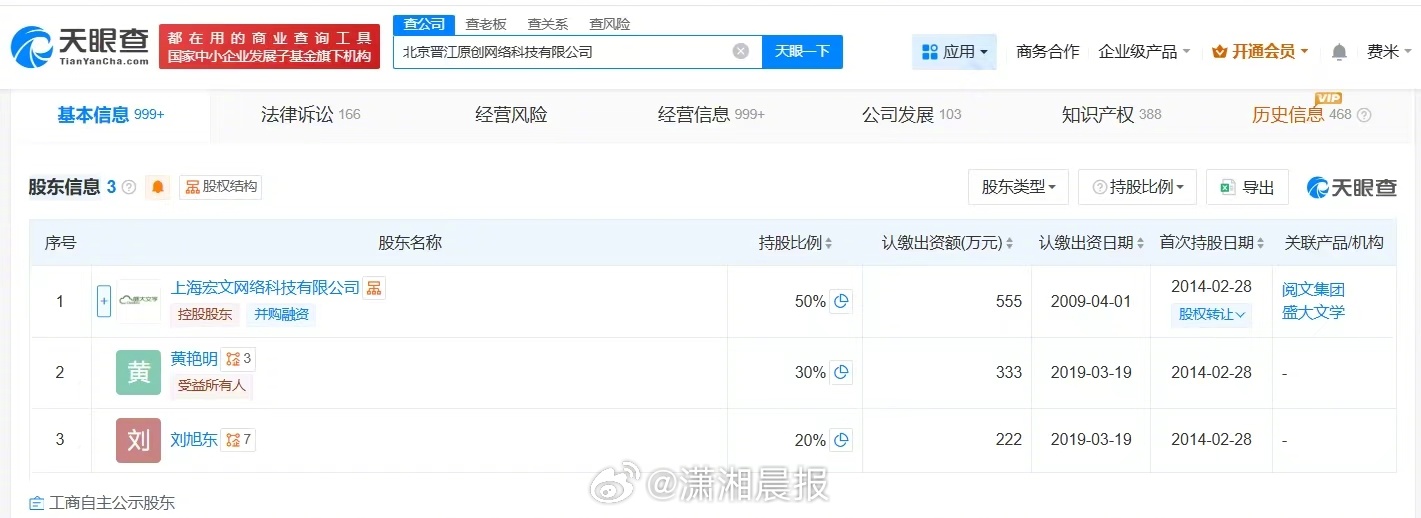This screenshot has height=518, width=1421.
Task: Open the 开通会员 VIP dropdown
Action: [x=1260, y=52]
